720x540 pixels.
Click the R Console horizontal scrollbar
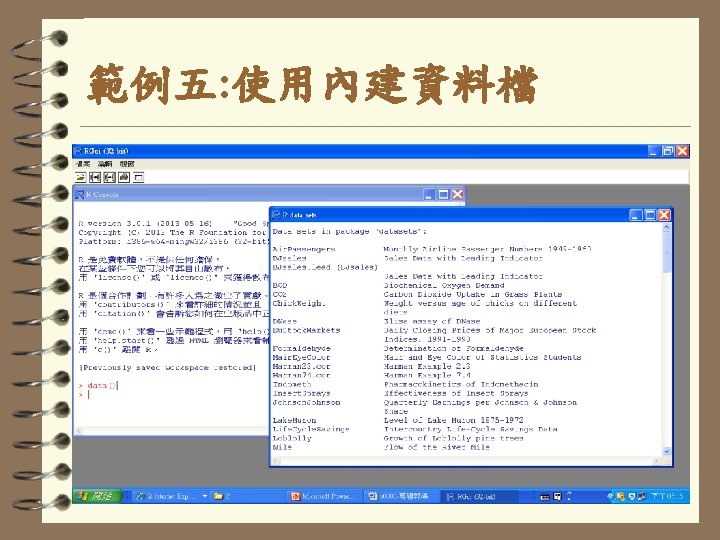172,431
